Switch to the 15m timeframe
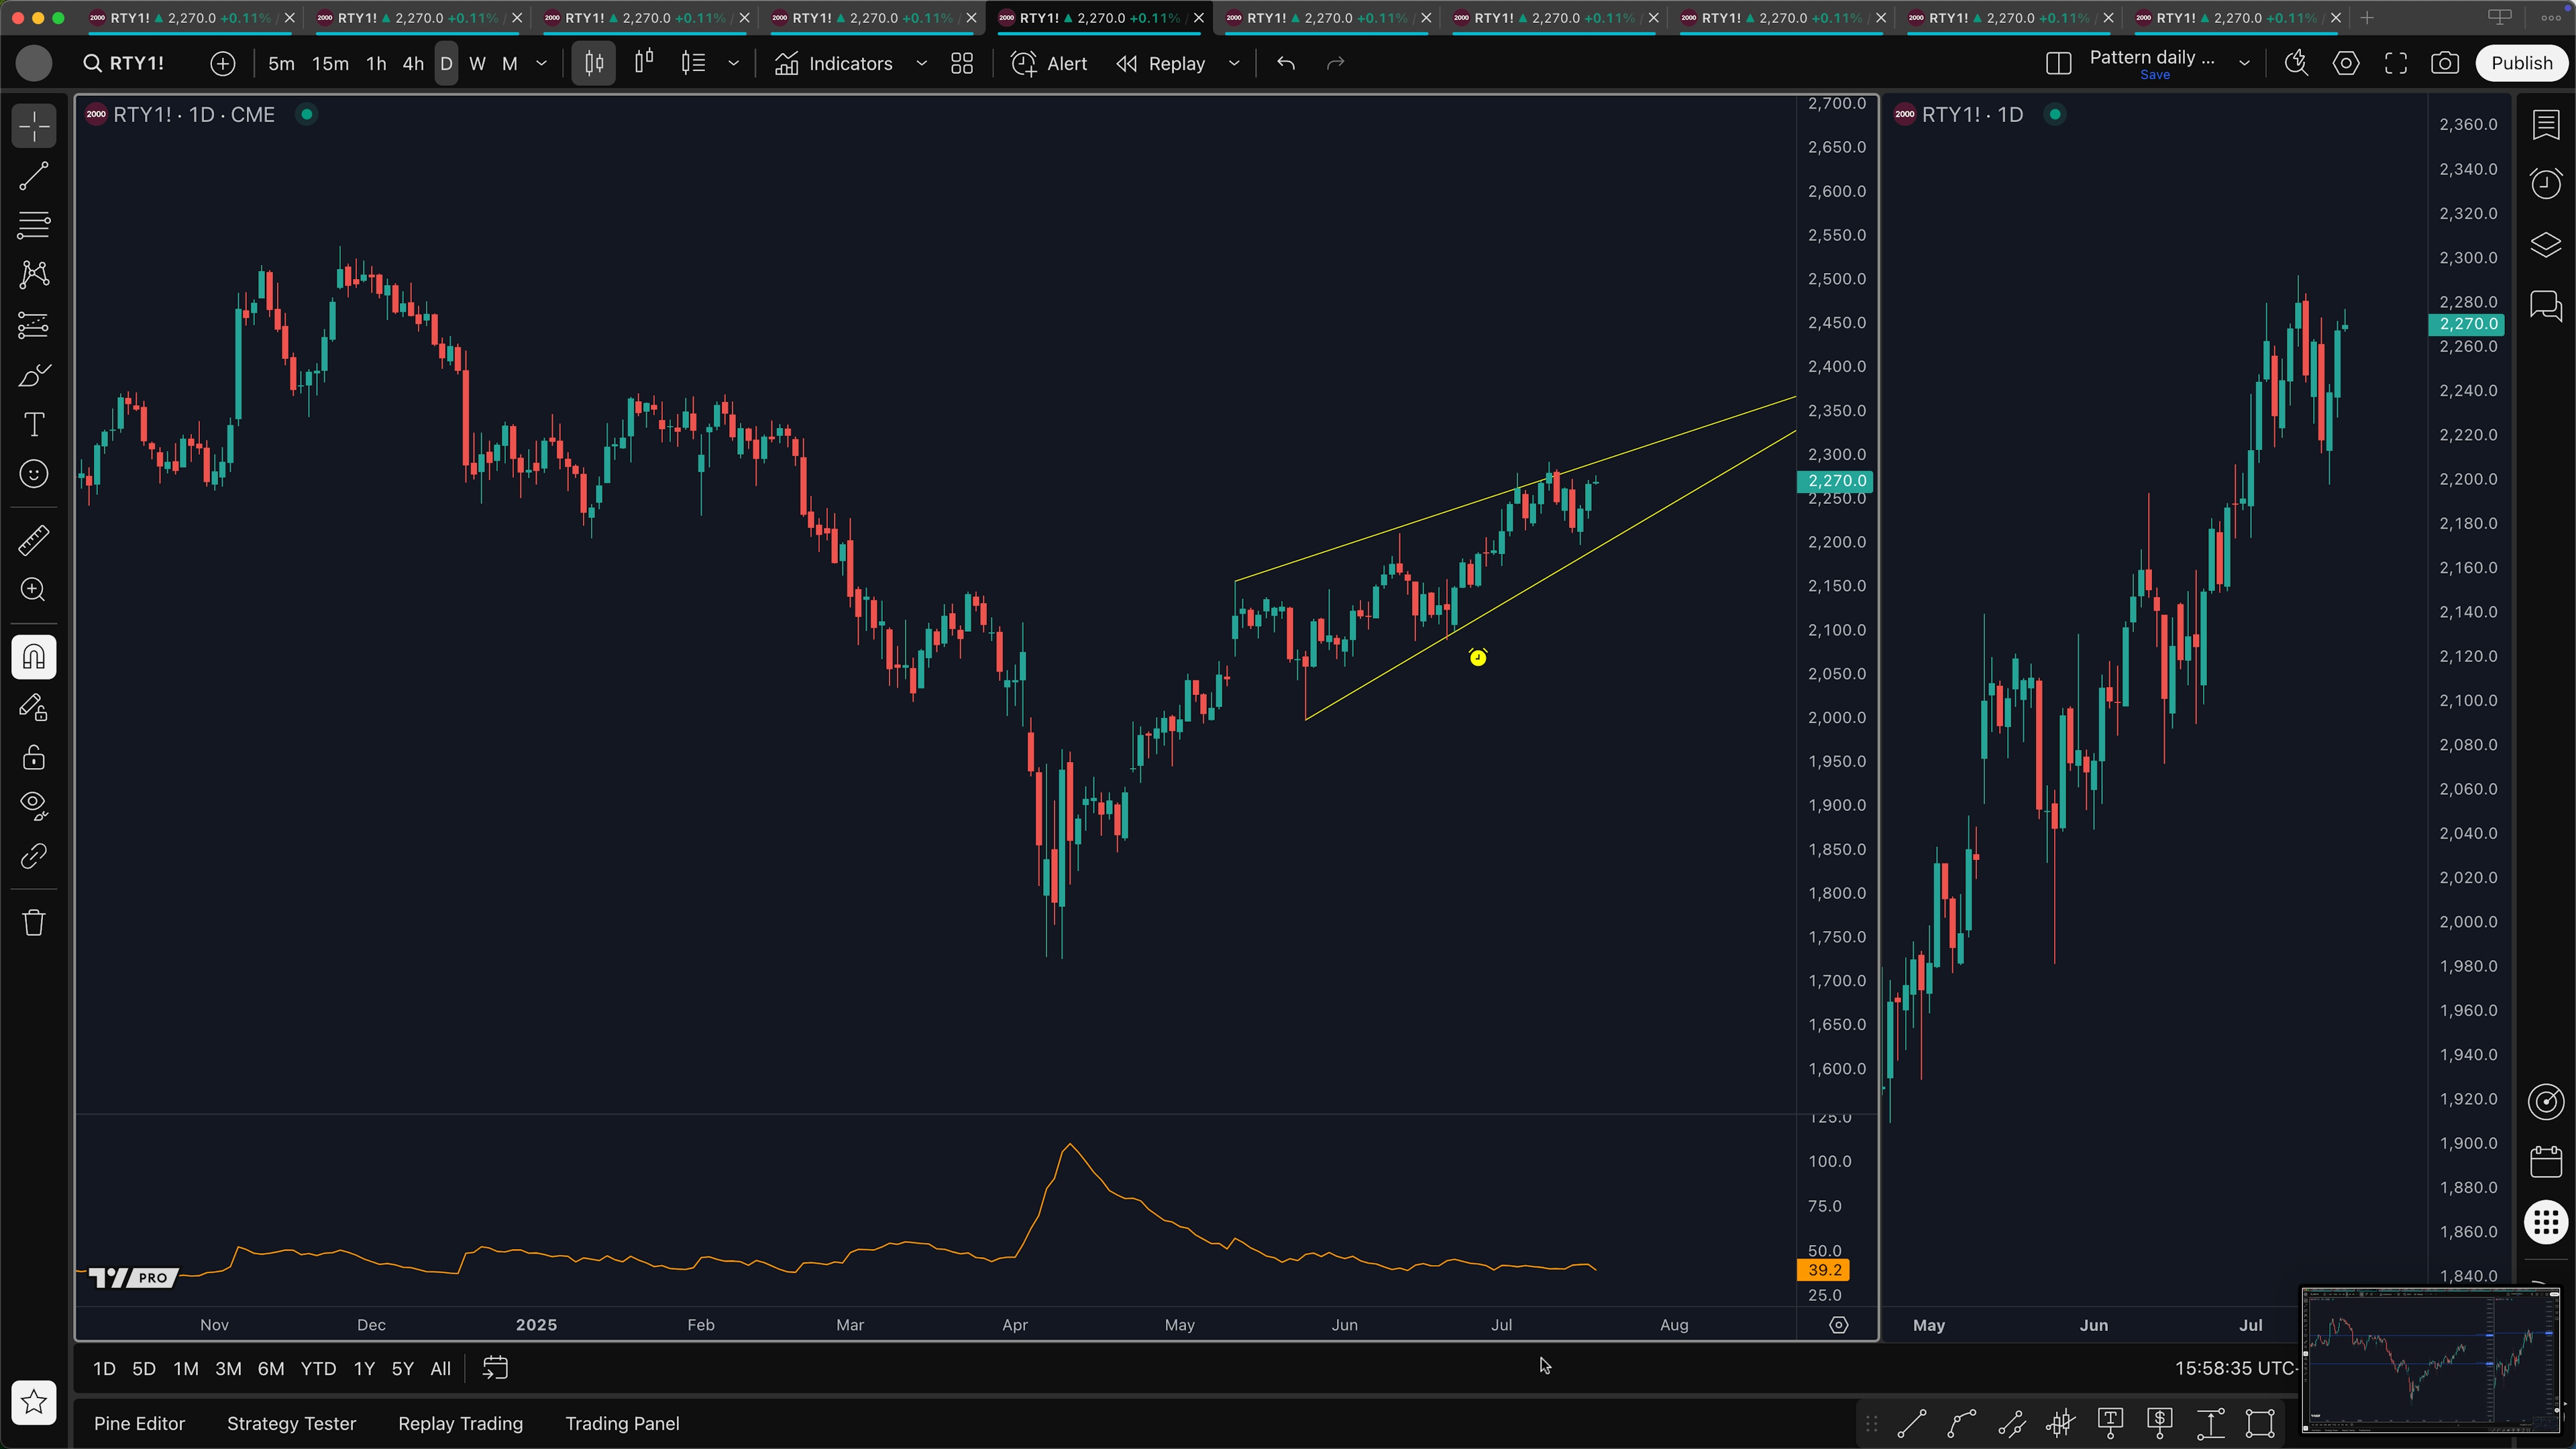2576x1449 pixels. click(x=330, y=63)
